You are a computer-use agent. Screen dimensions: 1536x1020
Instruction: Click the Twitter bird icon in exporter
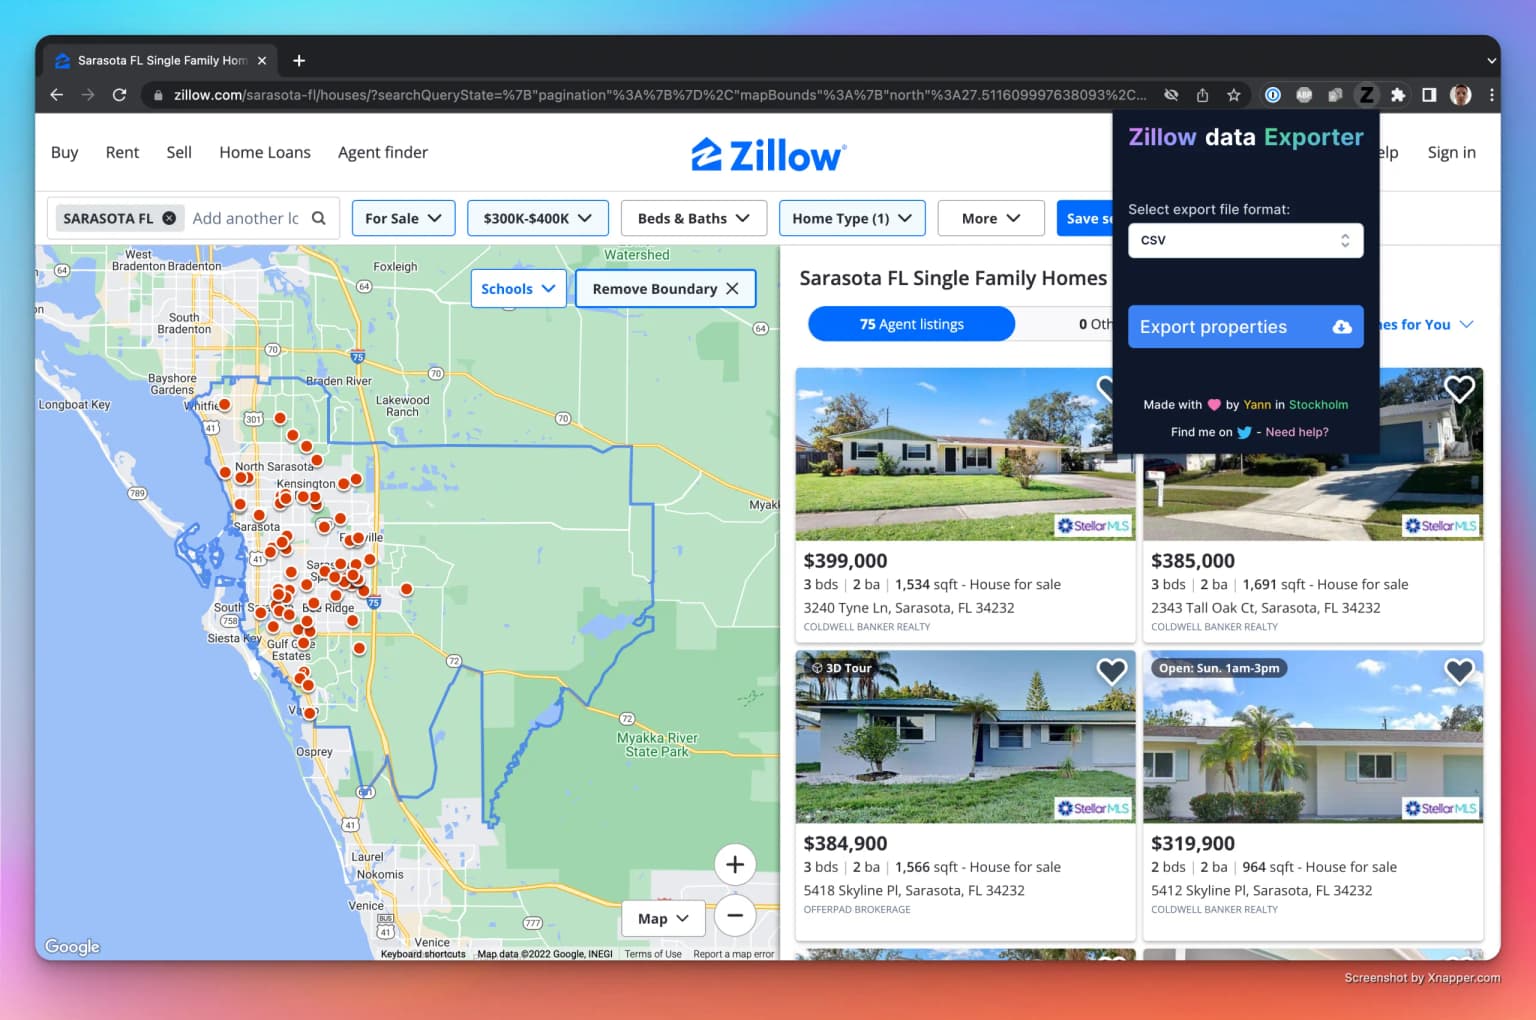[1244, 433]
